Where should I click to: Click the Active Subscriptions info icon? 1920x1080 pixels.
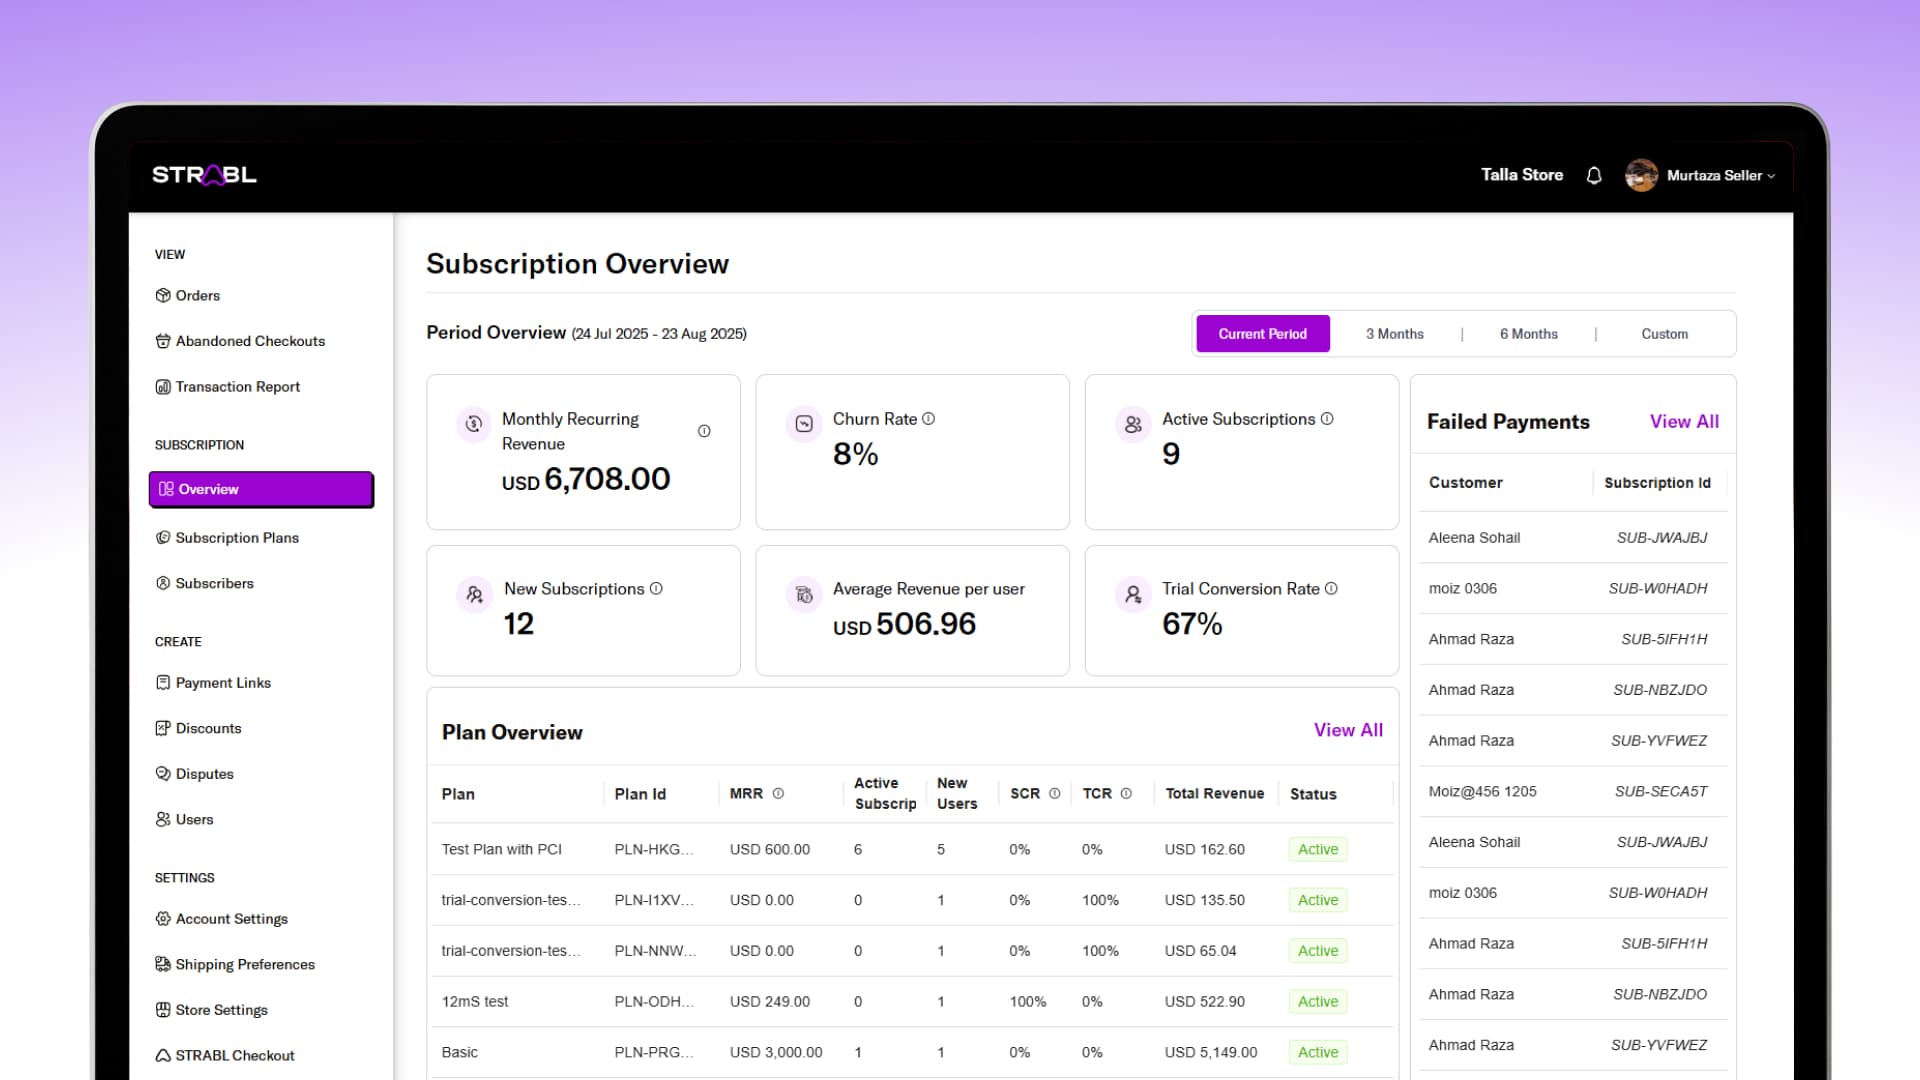pos(1327,419)
